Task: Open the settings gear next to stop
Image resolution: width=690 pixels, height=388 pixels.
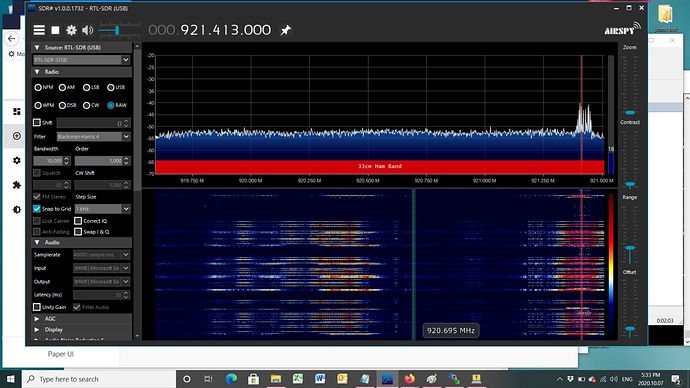Action: tap(71, 30)
